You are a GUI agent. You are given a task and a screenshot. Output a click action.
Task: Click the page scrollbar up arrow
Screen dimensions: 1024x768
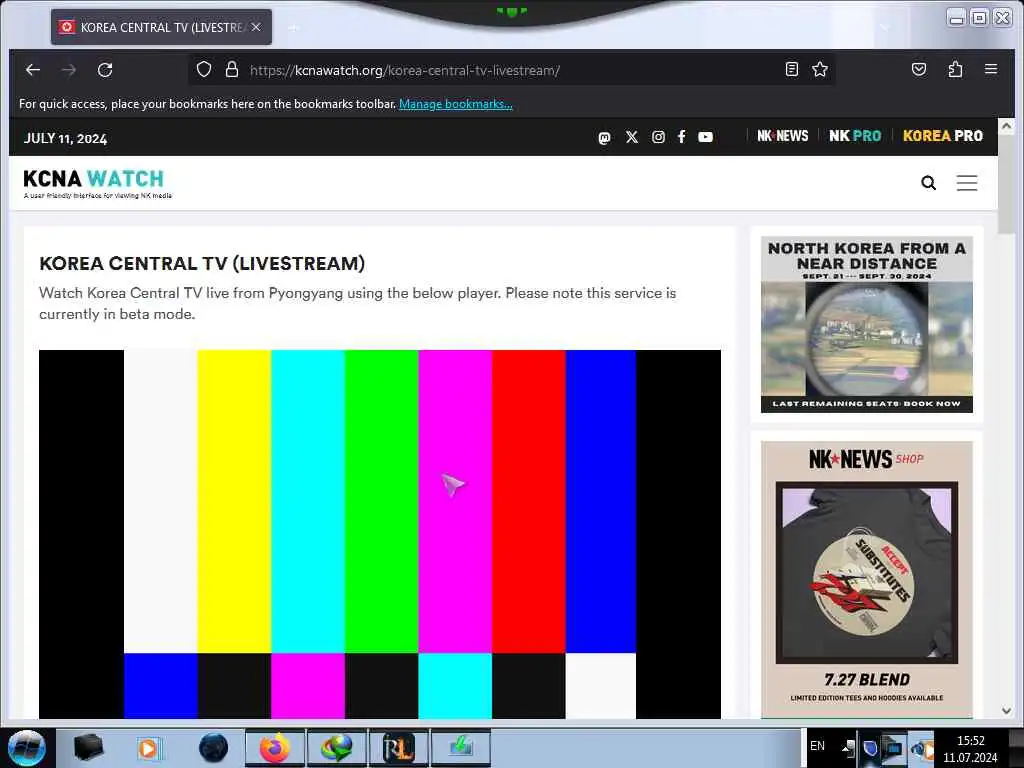tap(1006, 126)
